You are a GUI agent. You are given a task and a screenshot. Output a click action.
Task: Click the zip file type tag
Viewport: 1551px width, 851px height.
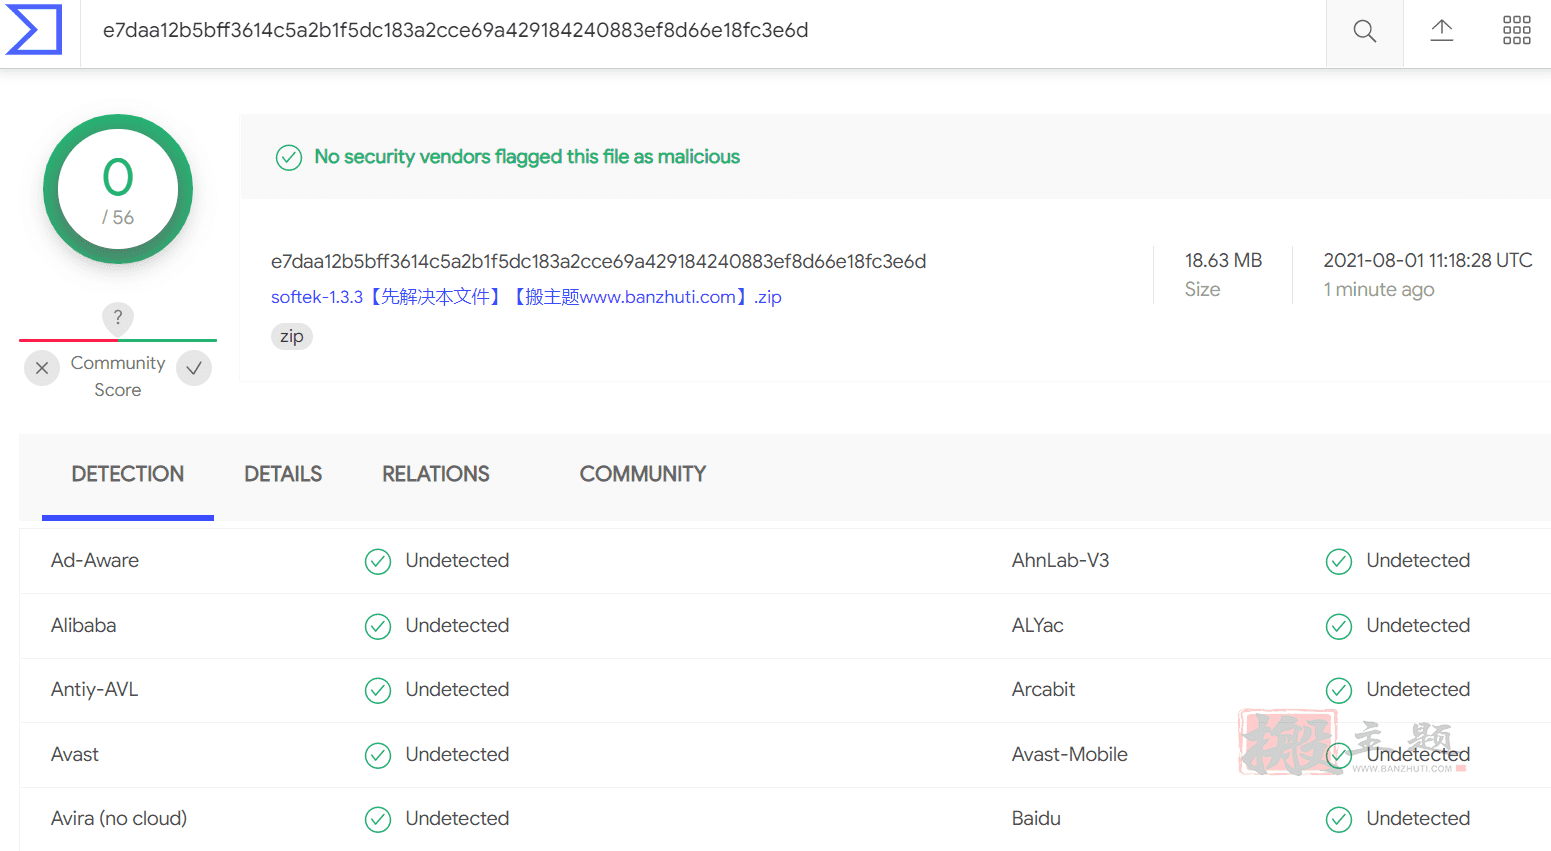(x=292, y=336)
